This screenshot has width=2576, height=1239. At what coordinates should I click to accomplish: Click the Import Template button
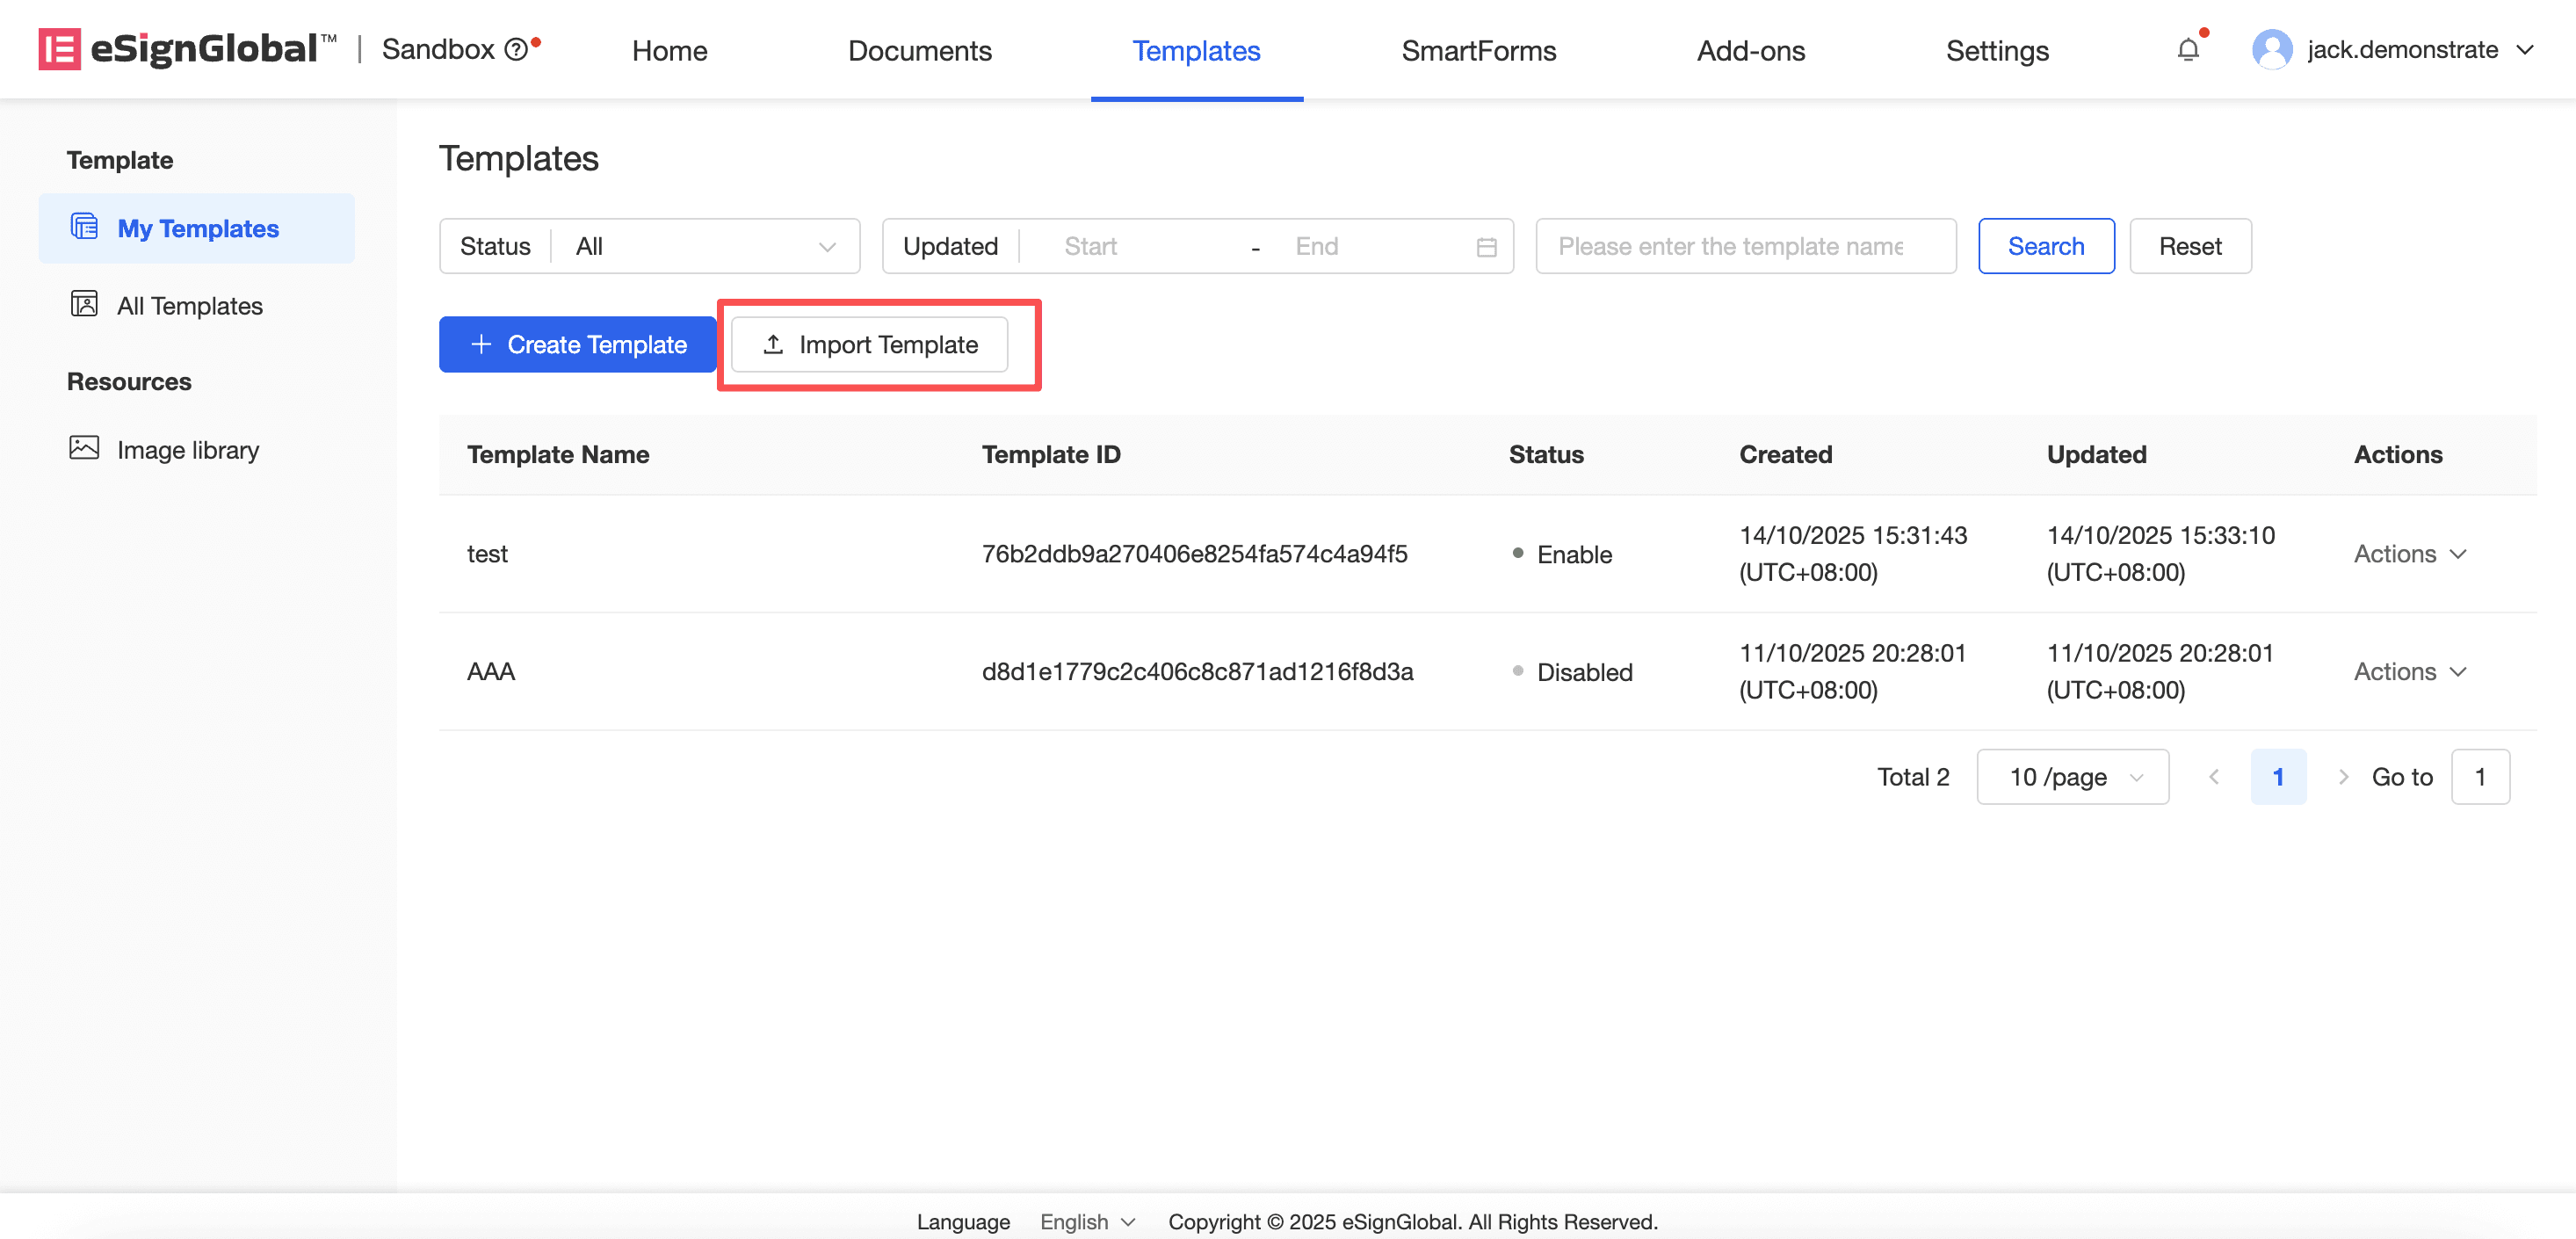pyautogui.click(x=869, y=345)
